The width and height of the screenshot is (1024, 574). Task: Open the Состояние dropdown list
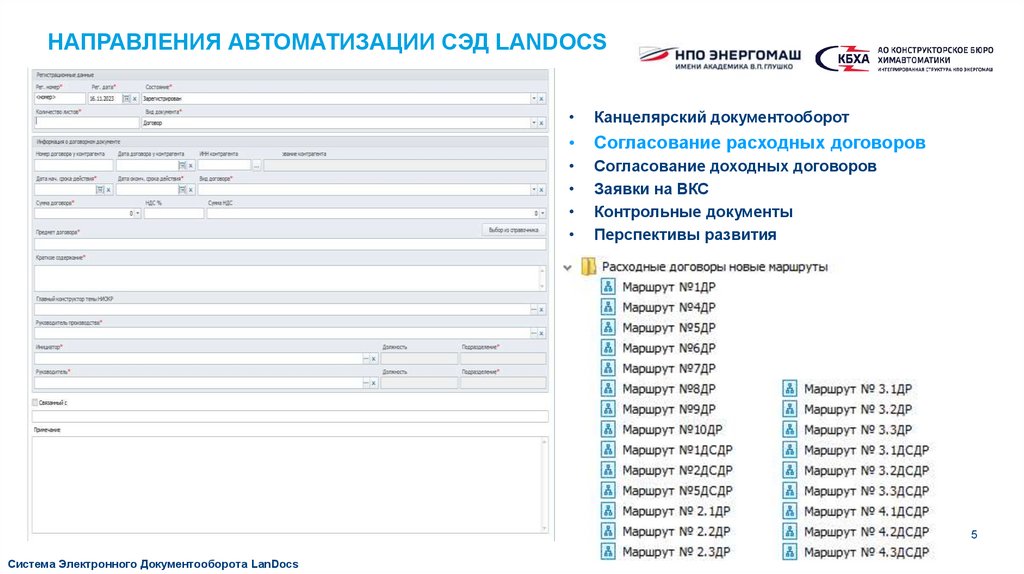pyautogui.click(x=533, y=99)
